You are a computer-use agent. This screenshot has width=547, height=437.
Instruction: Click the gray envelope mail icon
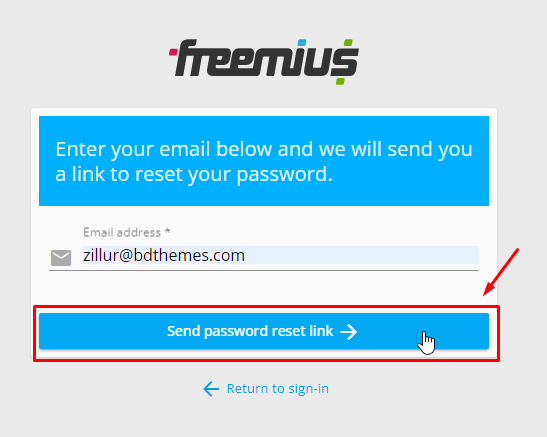(x=61, y=258)
